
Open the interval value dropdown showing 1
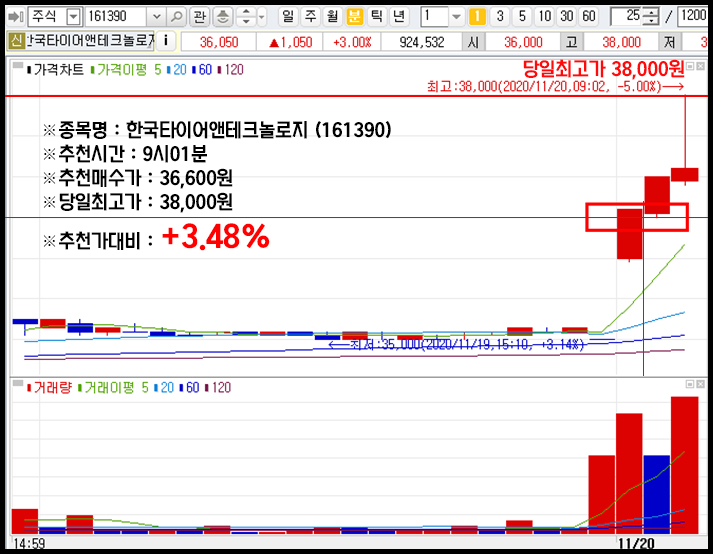click(456, 17)
